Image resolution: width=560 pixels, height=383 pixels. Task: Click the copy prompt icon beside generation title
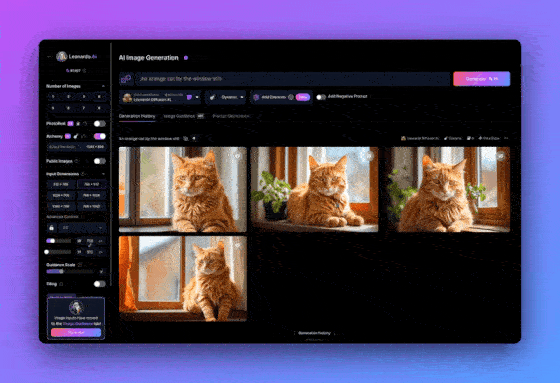point(186,139)
